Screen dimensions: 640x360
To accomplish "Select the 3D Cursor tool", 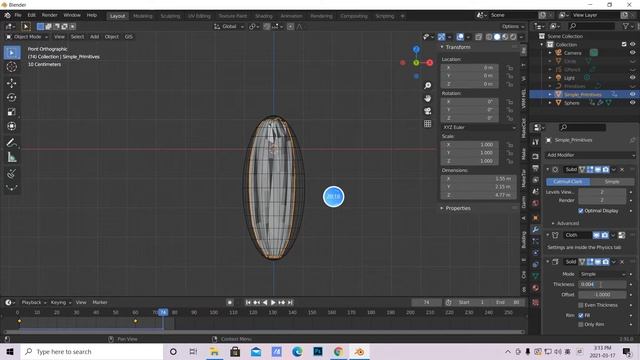I will 12,67.
